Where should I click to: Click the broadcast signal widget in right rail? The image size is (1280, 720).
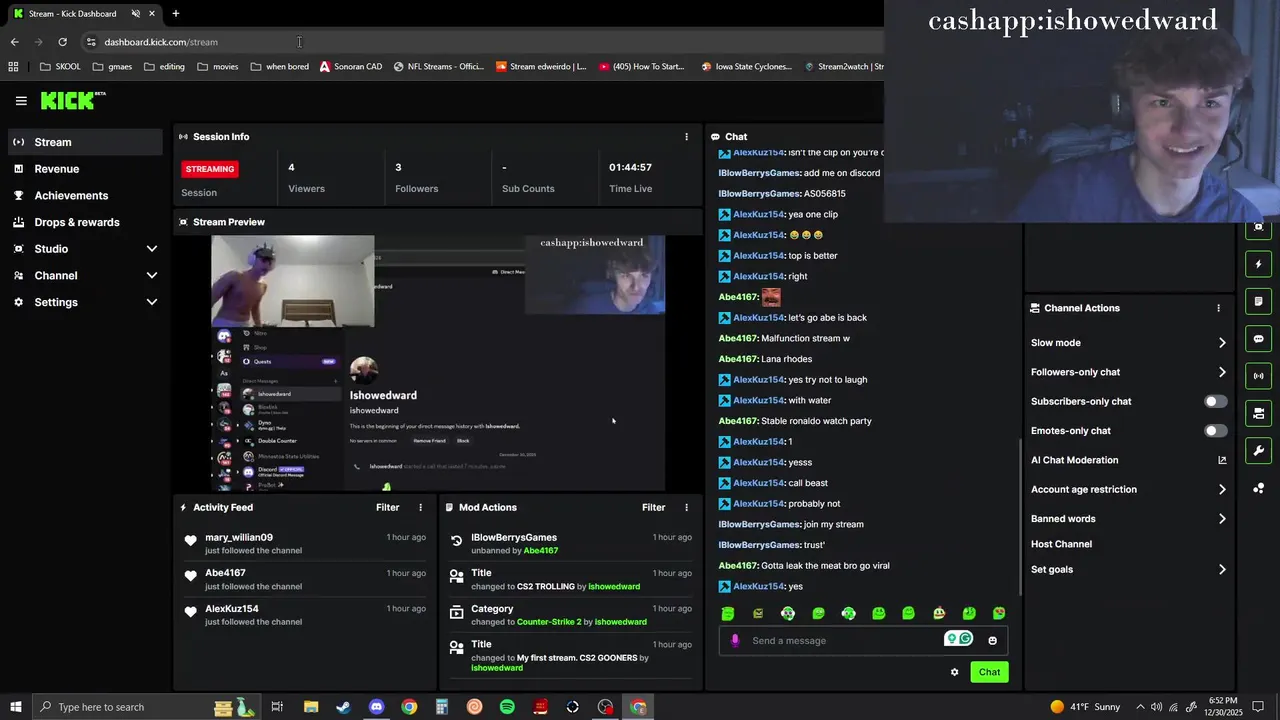[1258, 376]
